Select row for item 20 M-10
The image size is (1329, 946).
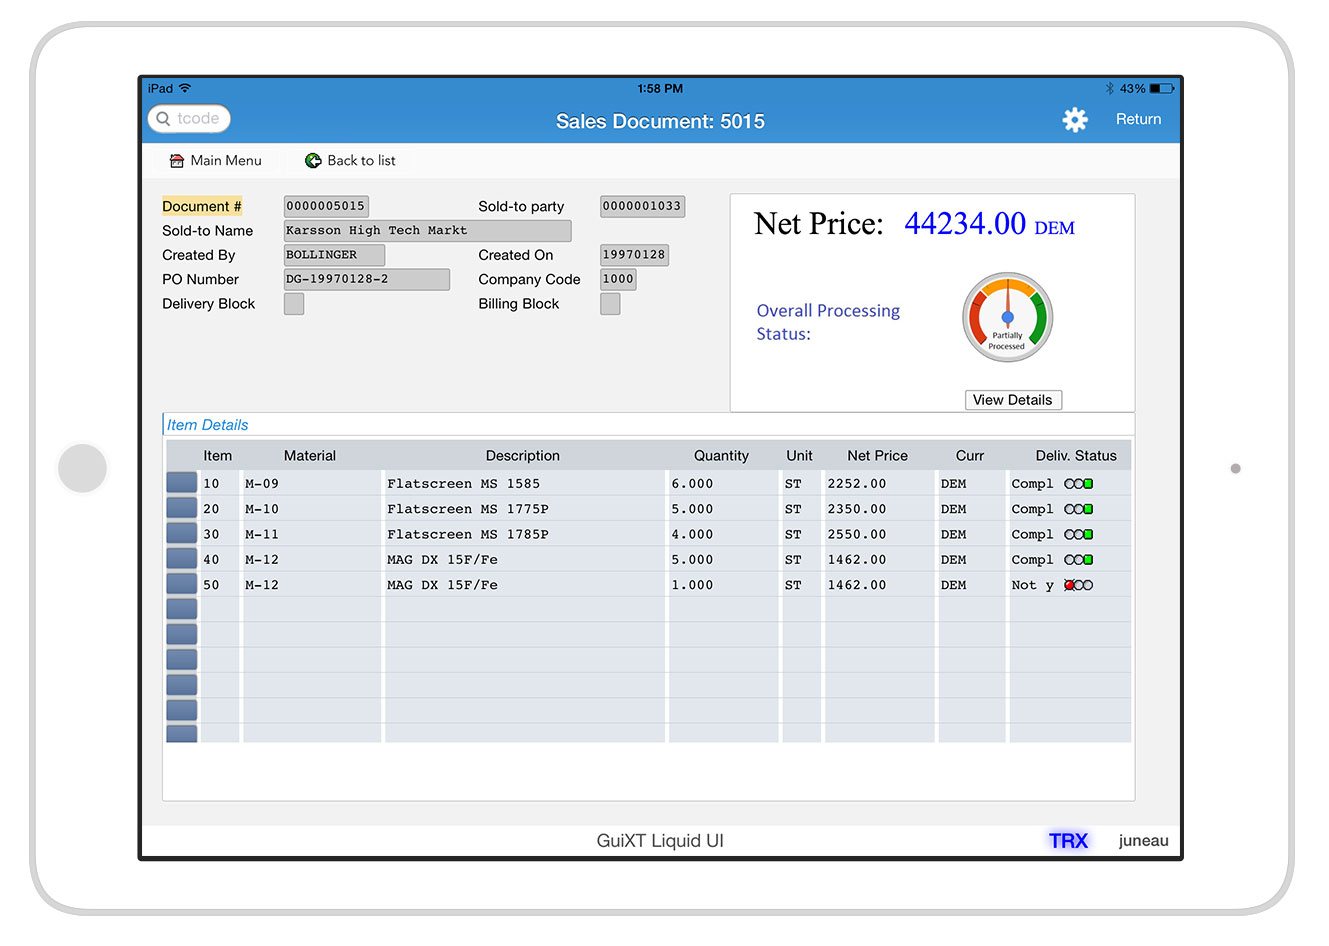click(182, 509)
